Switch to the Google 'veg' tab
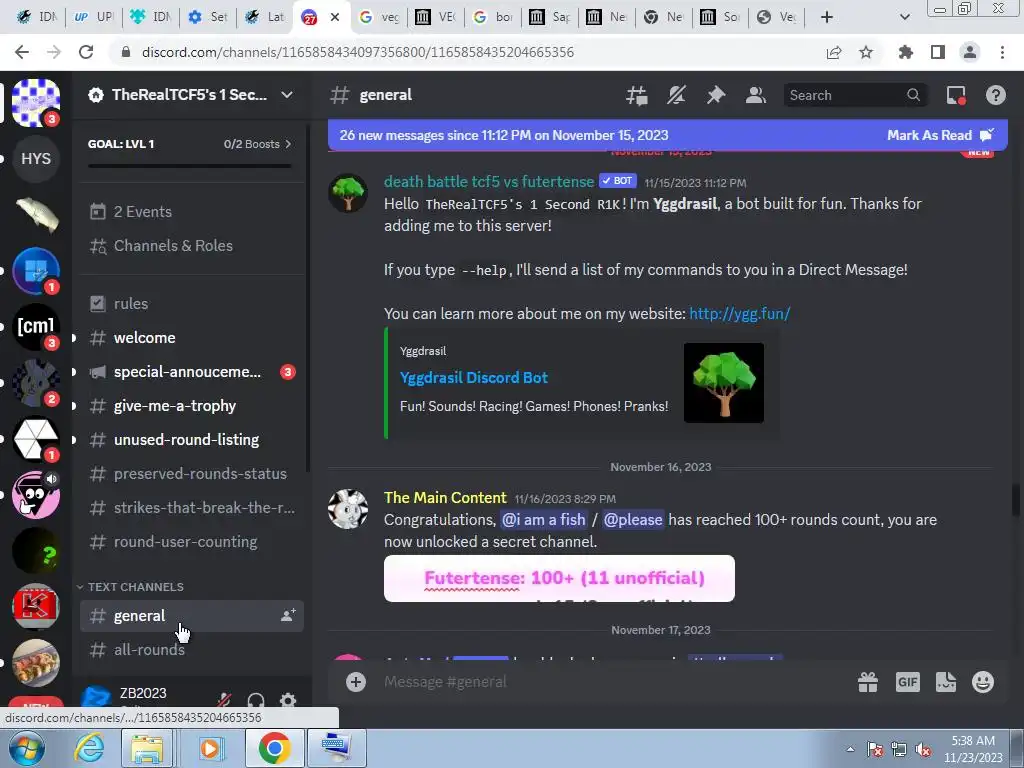The width and height of the screenshot is (1024, 768). [x=379, y=17]
